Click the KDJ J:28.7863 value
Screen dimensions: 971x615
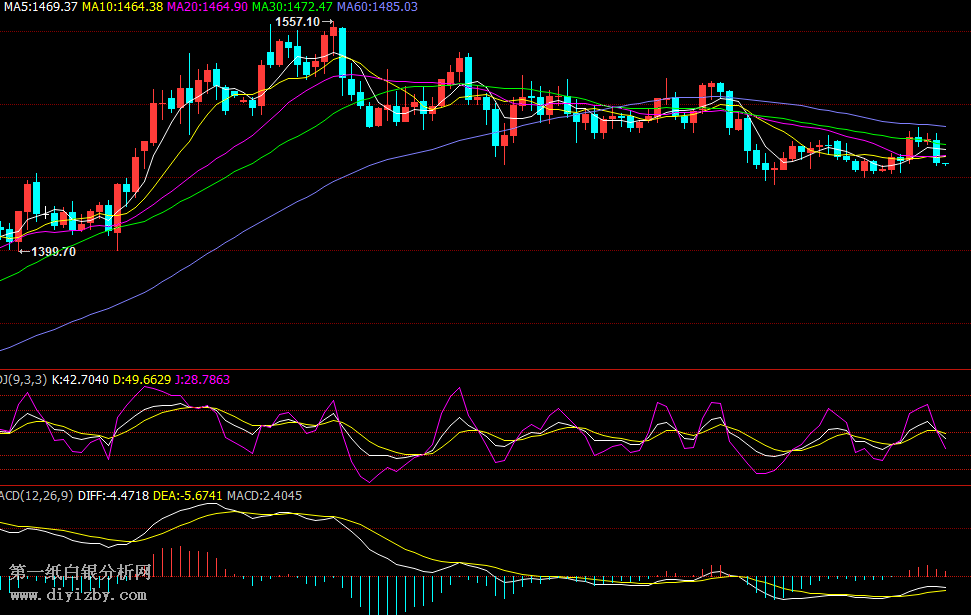[202, 380]
